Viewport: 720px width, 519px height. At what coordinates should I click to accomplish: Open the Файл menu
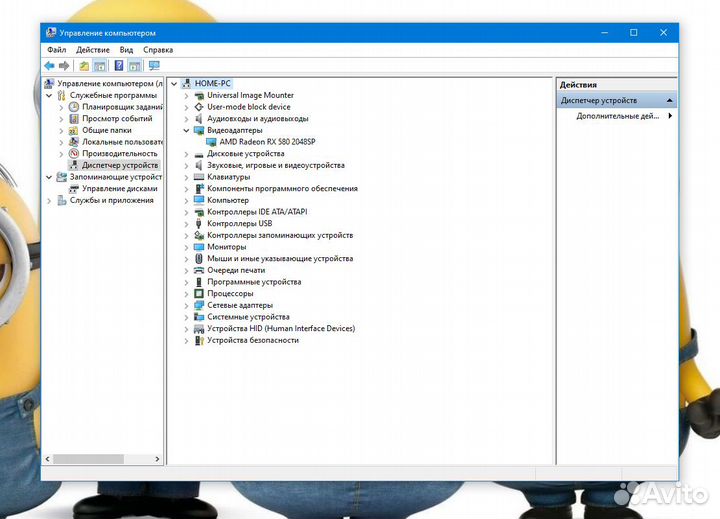pyautogui.click(x=55, y=49)
